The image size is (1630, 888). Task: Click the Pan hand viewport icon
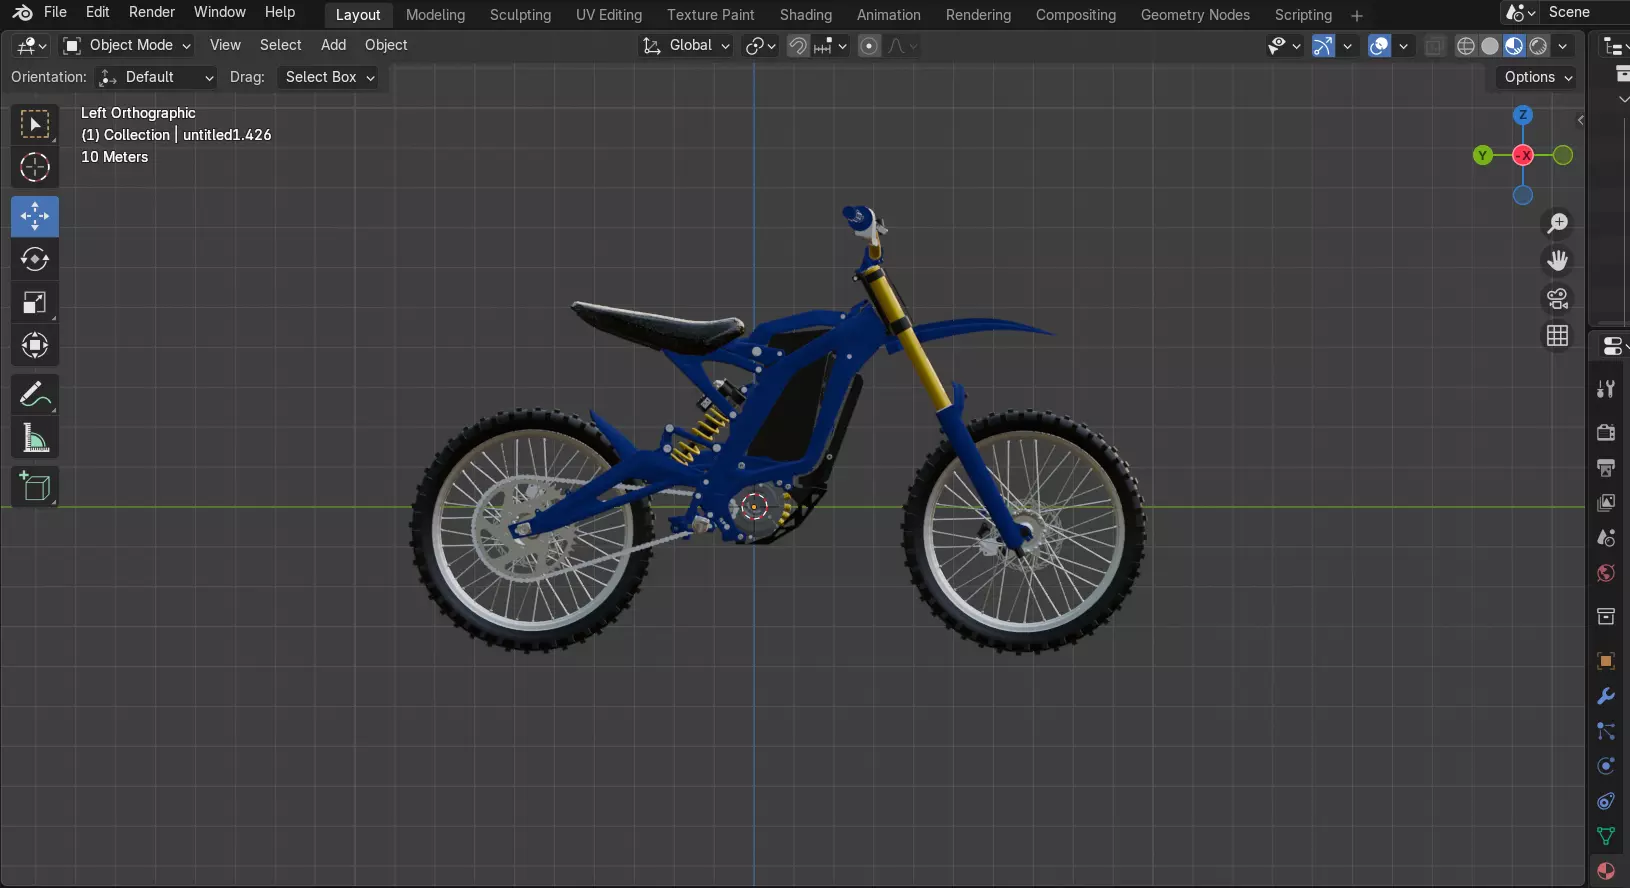[x=1558, y=261]
